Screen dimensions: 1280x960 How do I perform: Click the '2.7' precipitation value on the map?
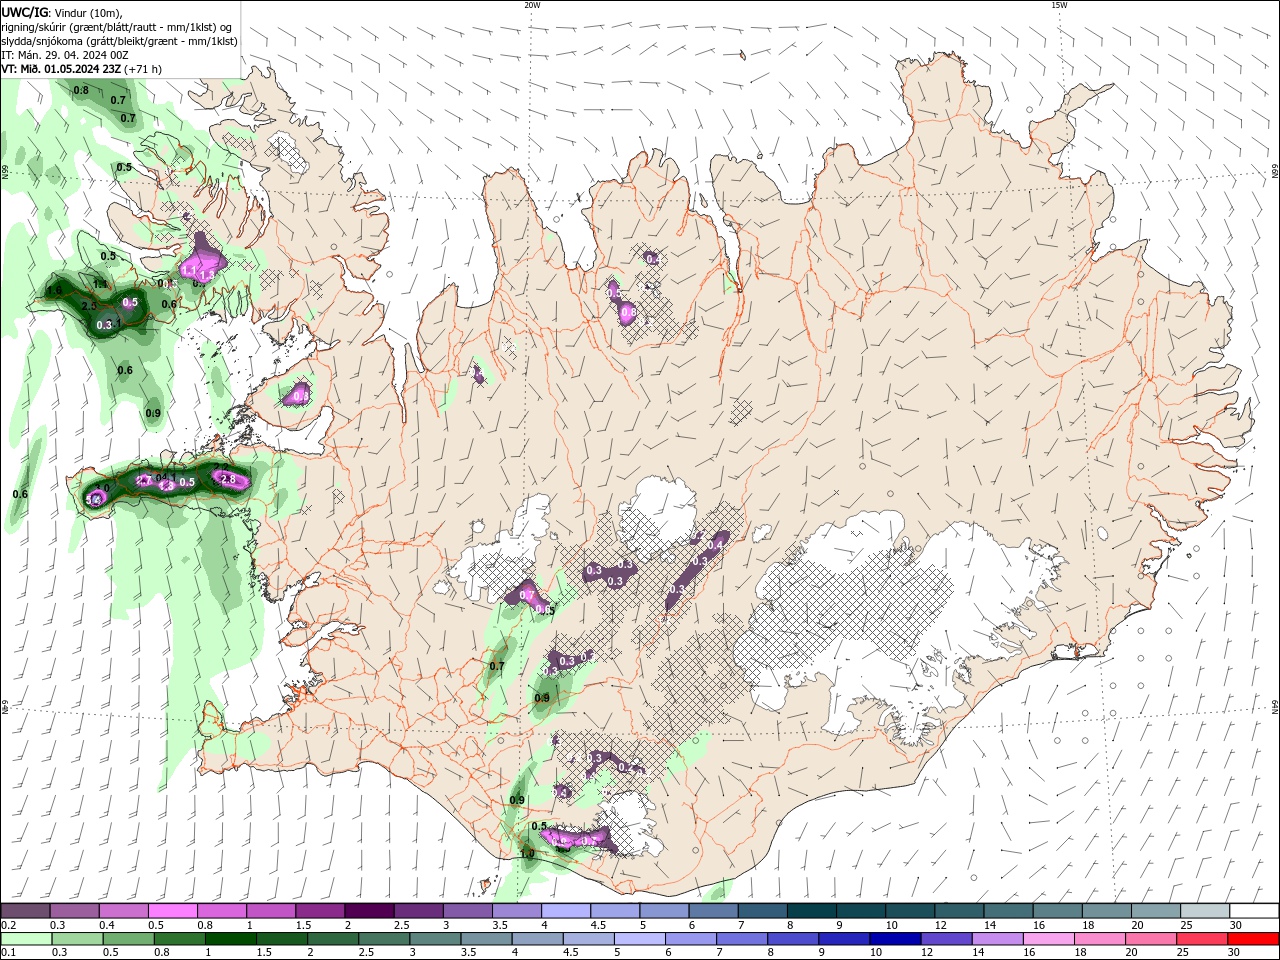144,481
